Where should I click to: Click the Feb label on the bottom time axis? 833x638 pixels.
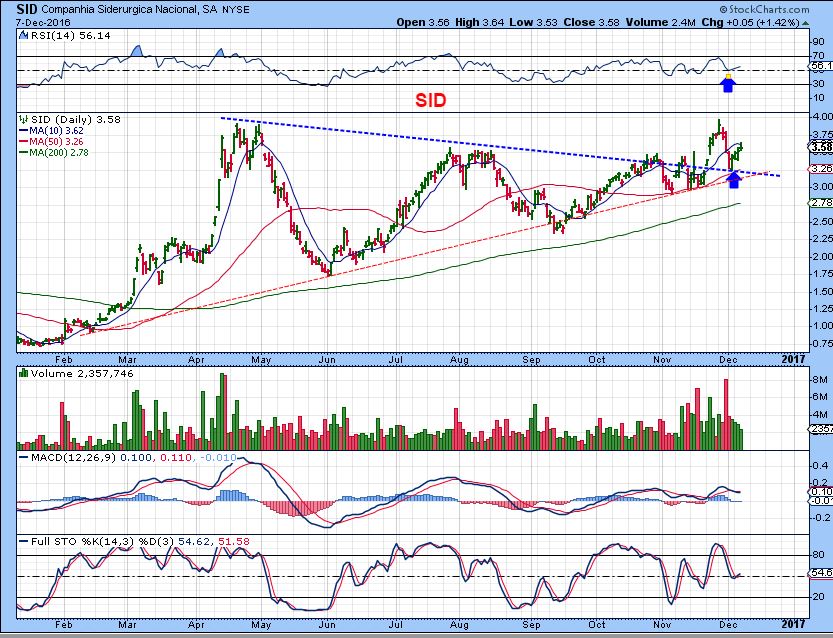click(x=63, y=624)
